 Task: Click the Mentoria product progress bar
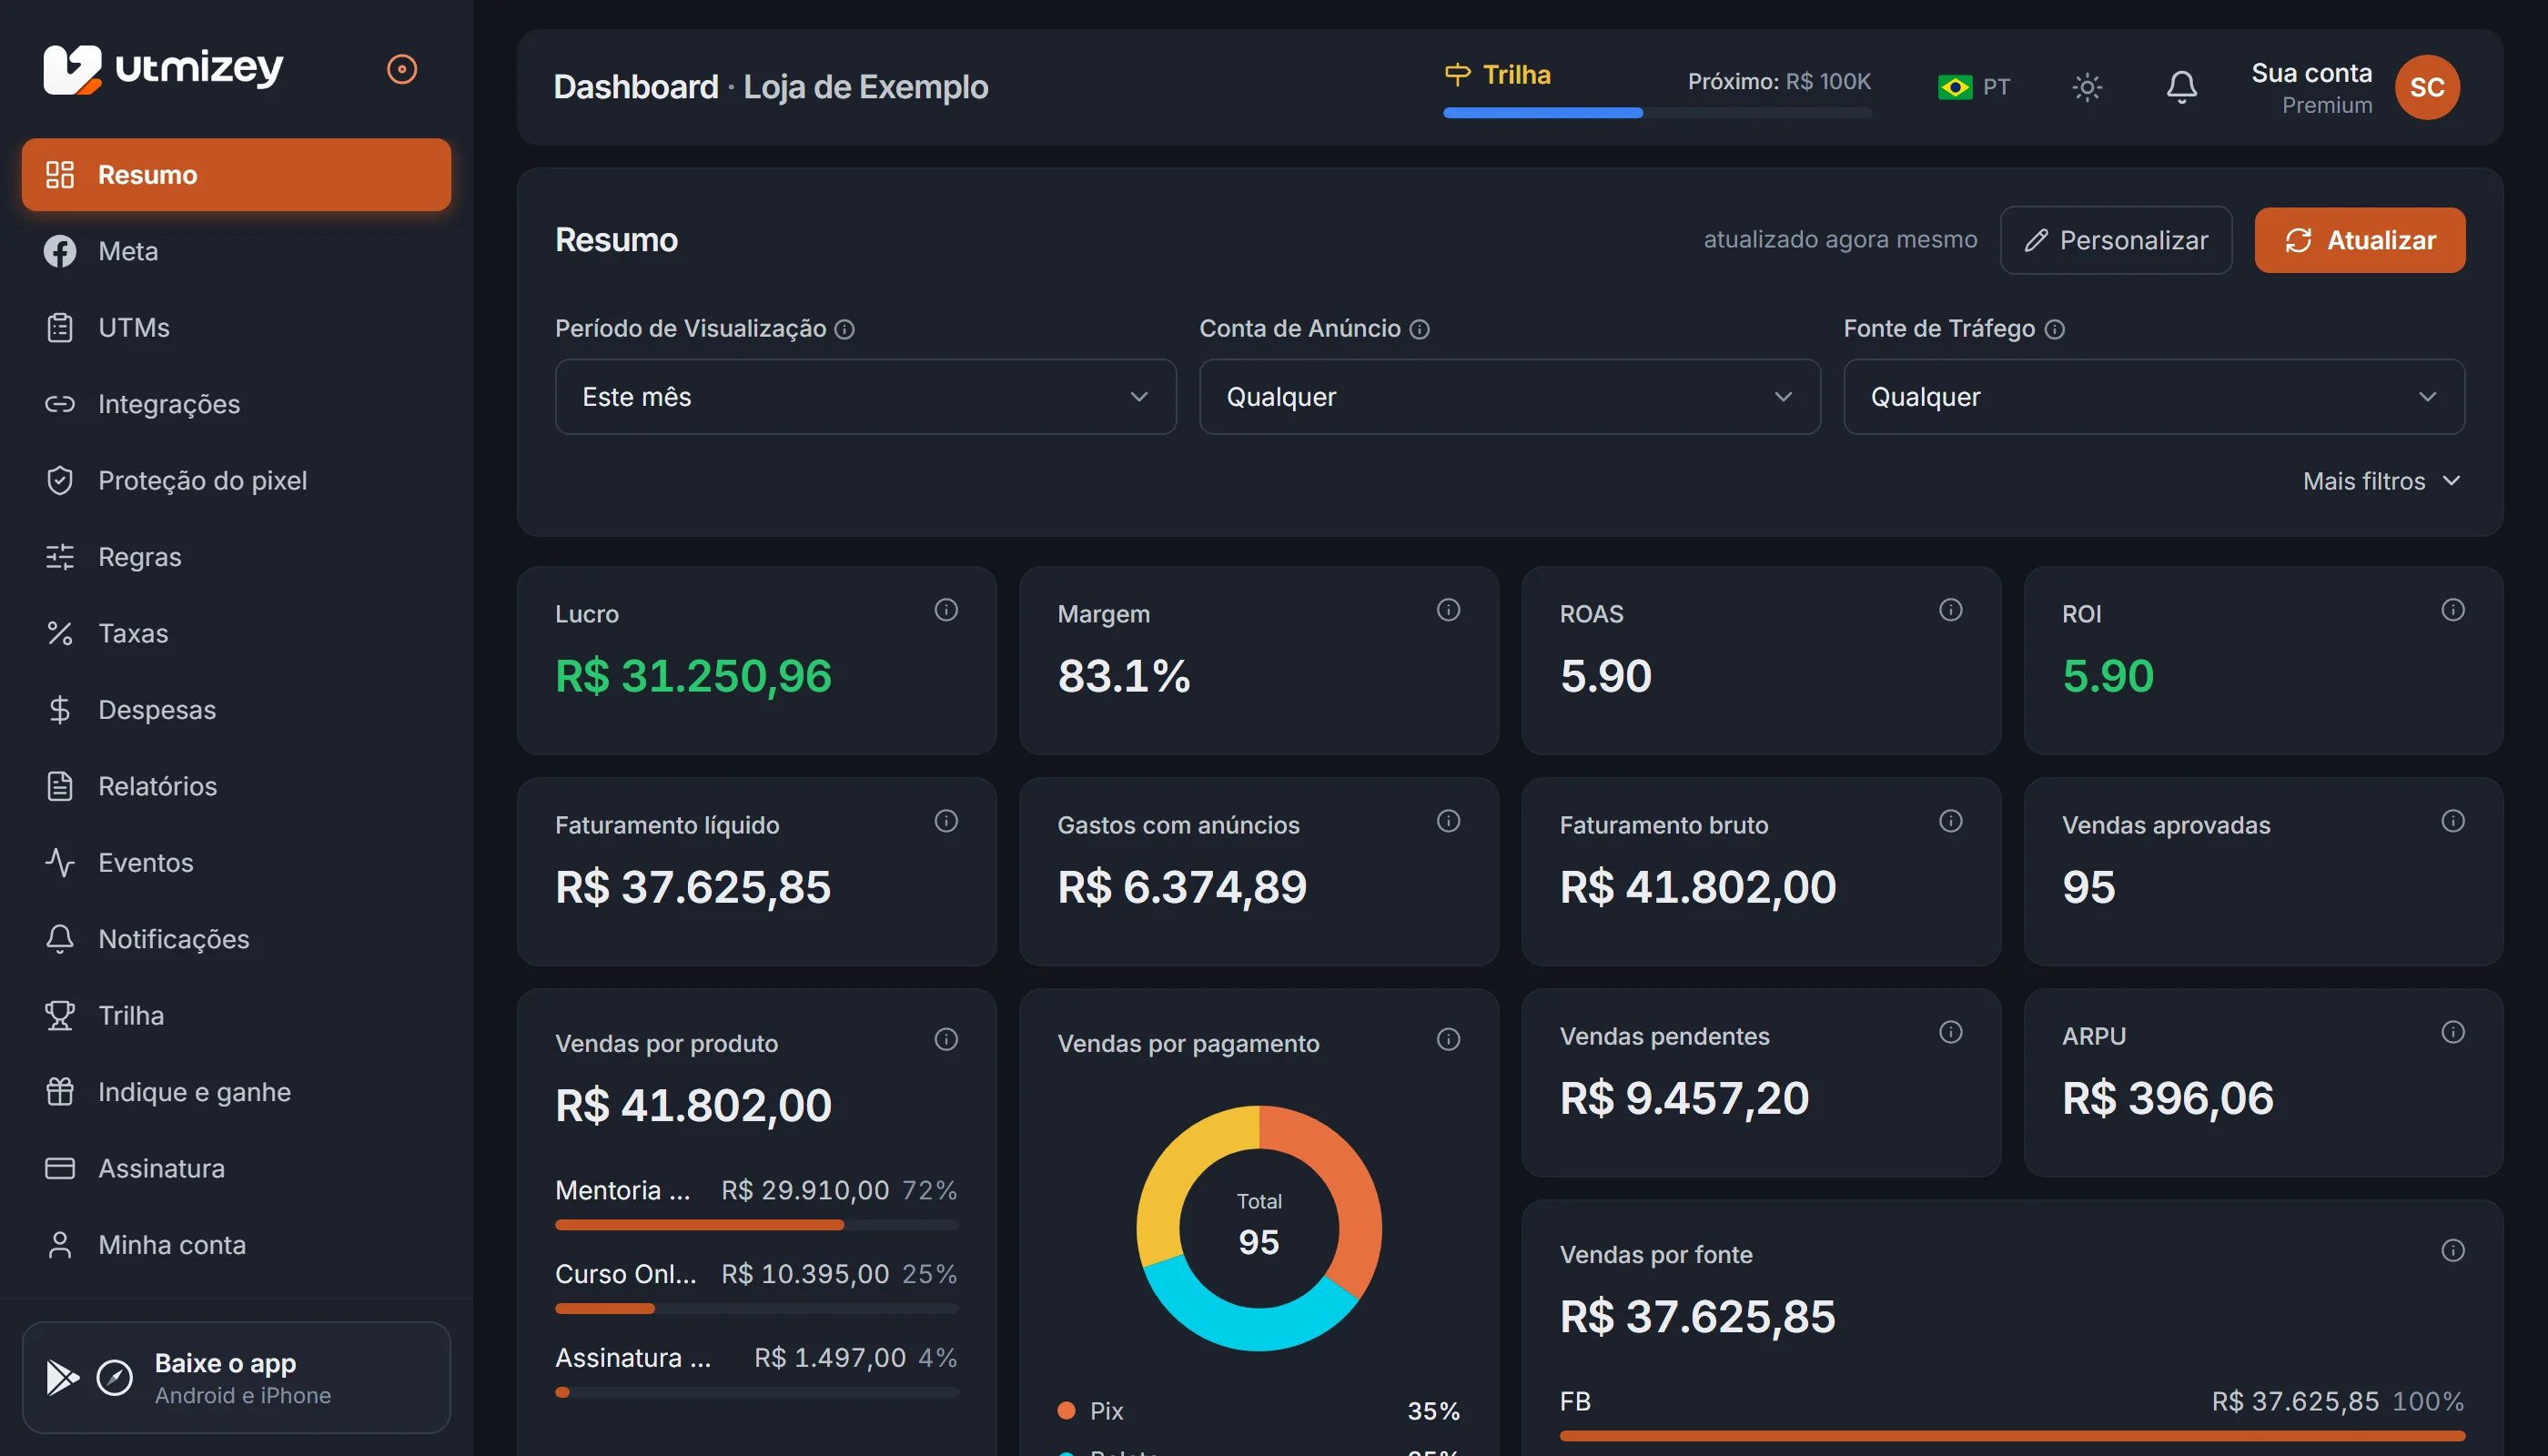tap(756, 1225)
